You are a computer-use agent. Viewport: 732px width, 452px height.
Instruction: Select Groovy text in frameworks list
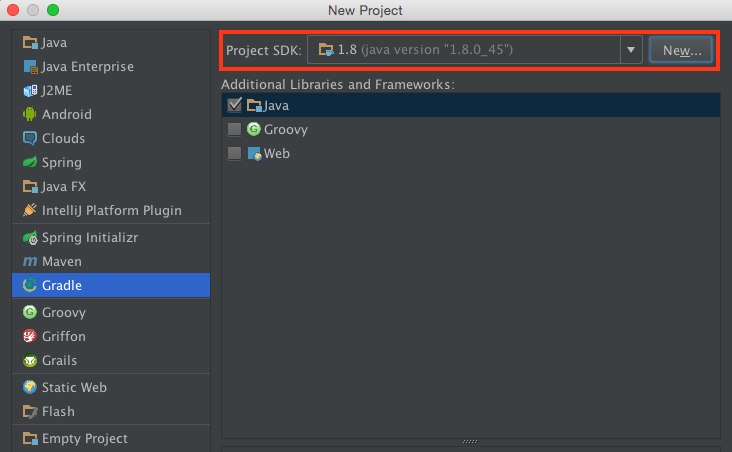point(286,129)
